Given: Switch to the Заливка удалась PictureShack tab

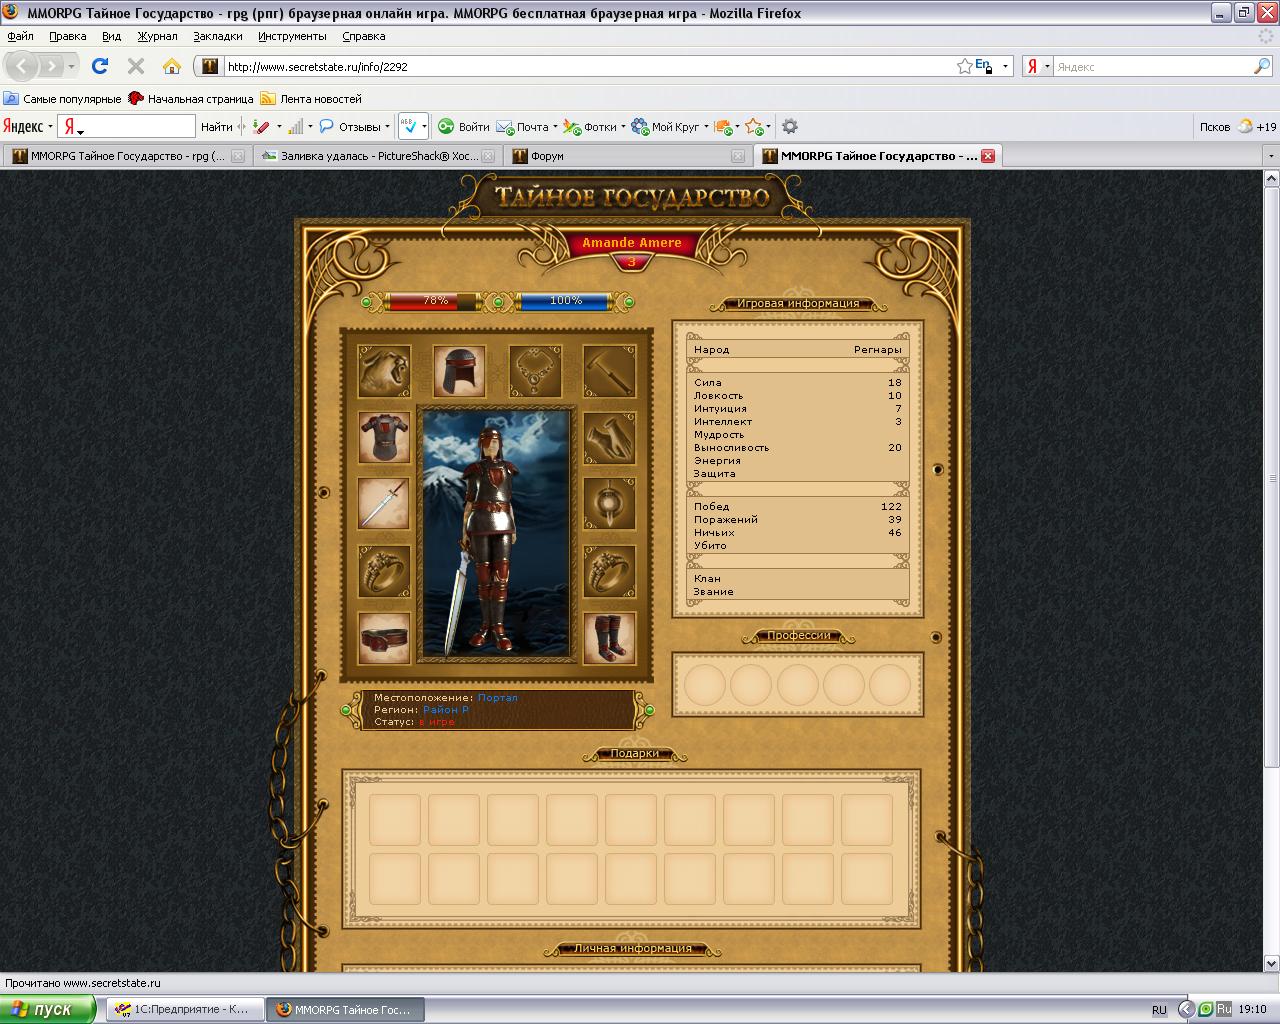Looking at the screenshot, I should pyautogui.click(x=376, y=156).
